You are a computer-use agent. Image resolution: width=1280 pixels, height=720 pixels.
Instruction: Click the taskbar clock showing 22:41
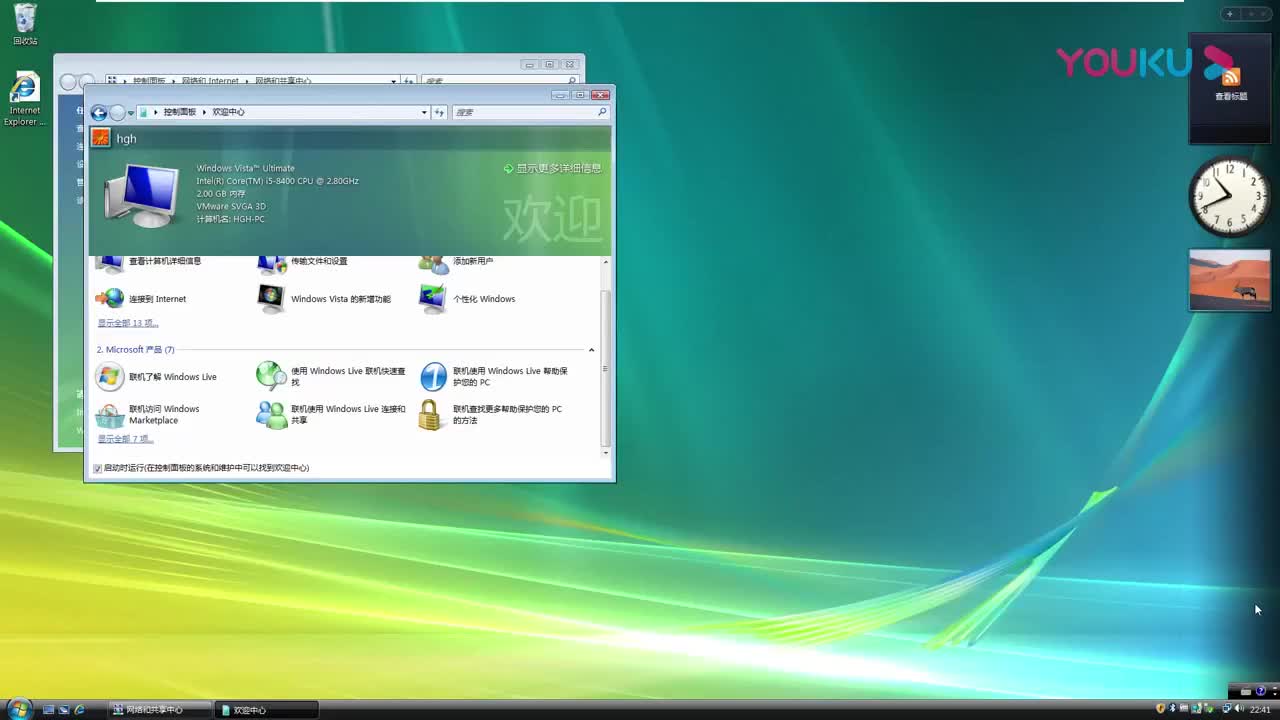point(1260,710)
